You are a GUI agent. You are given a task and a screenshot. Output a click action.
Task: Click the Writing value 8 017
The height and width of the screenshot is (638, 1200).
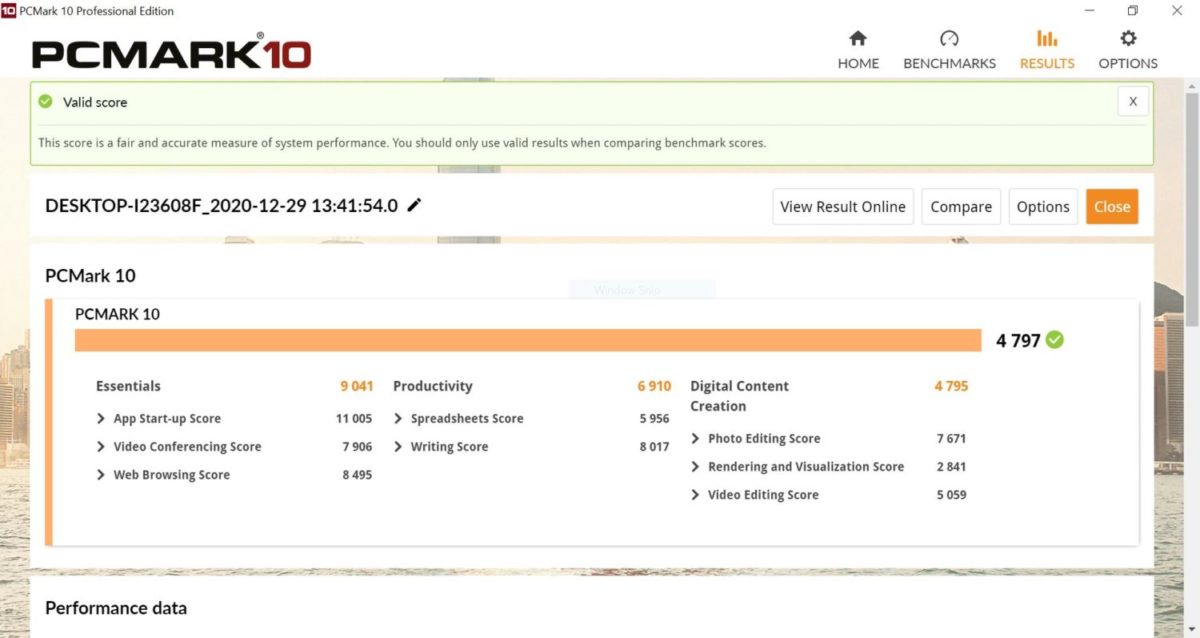point(654,447)
